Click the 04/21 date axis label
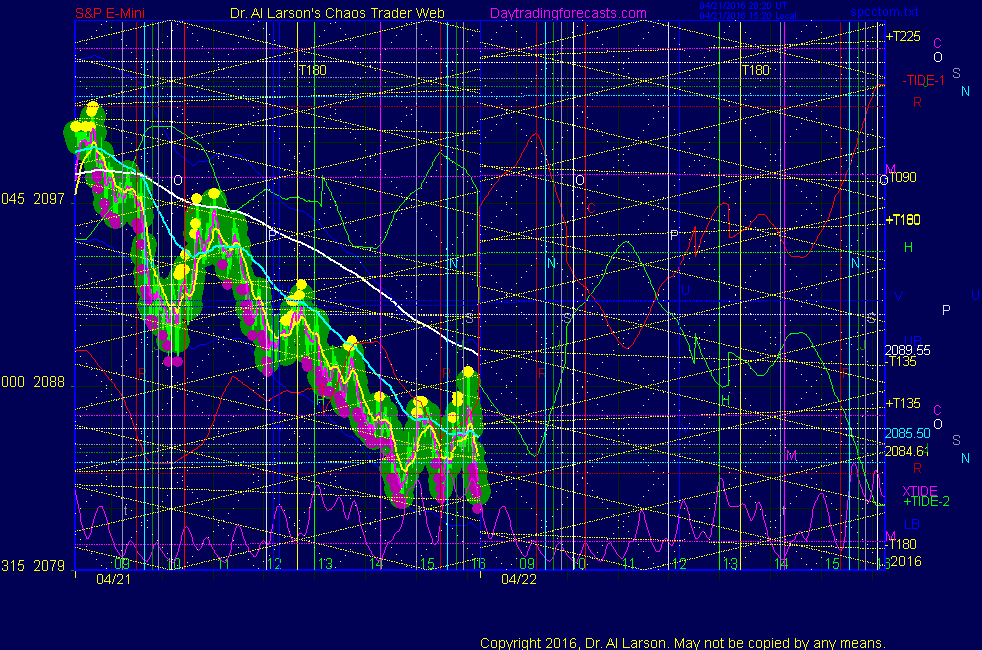 (113, 579)
